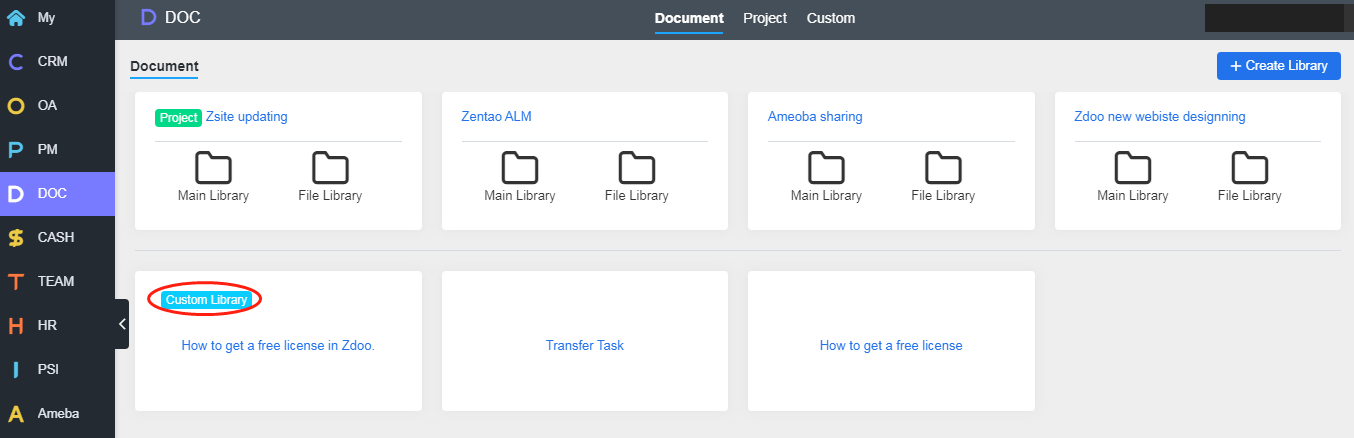Open the Transfer Task library link

click(585, 345)
